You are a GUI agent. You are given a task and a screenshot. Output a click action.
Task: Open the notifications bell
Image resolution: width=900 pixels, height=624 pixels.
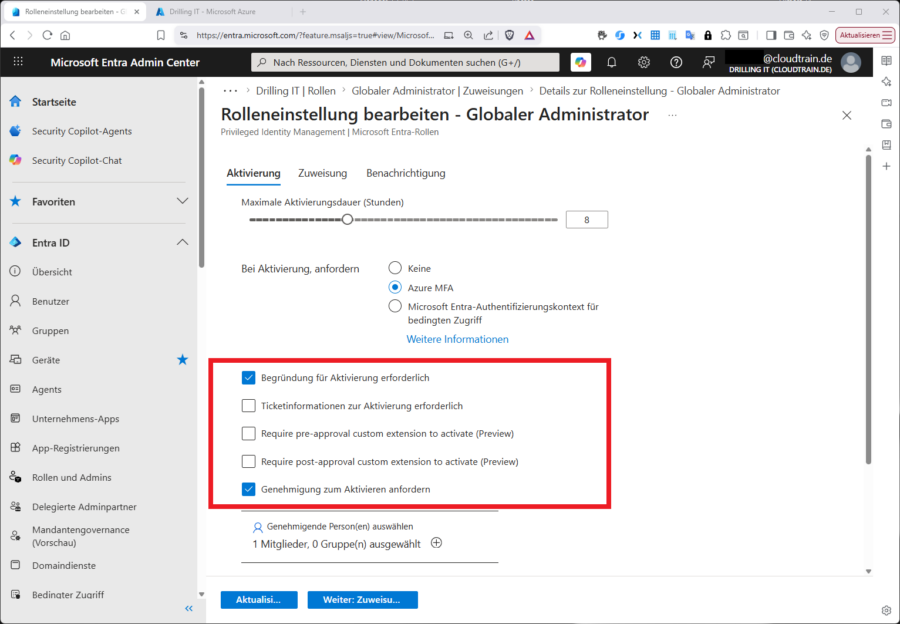pos(611,62)
